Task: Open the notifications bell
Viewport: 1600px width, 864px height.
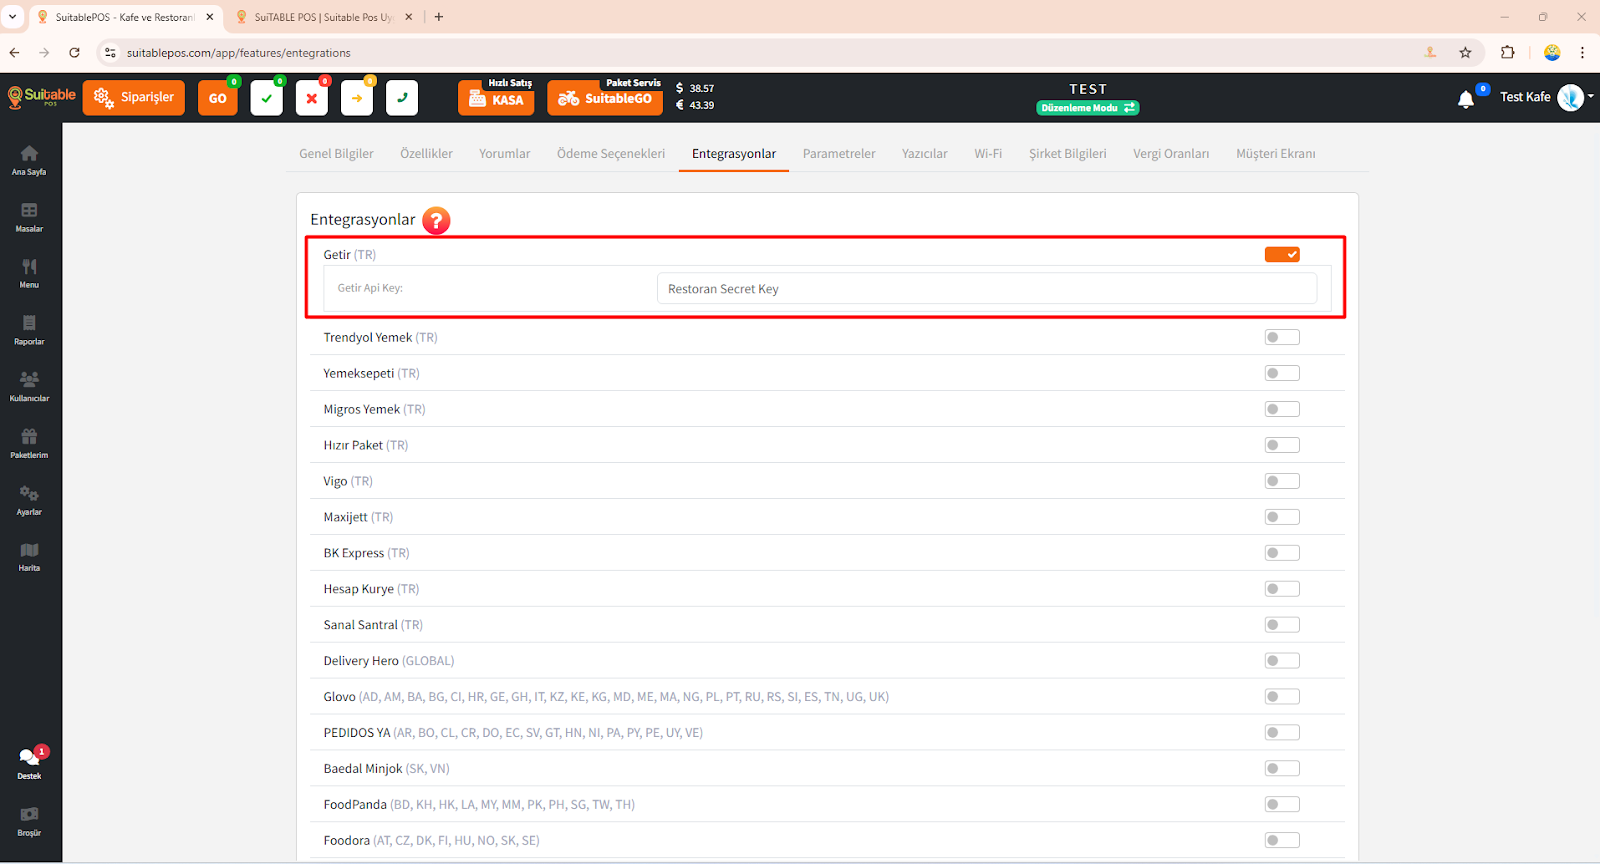Action: [1466, 99]
